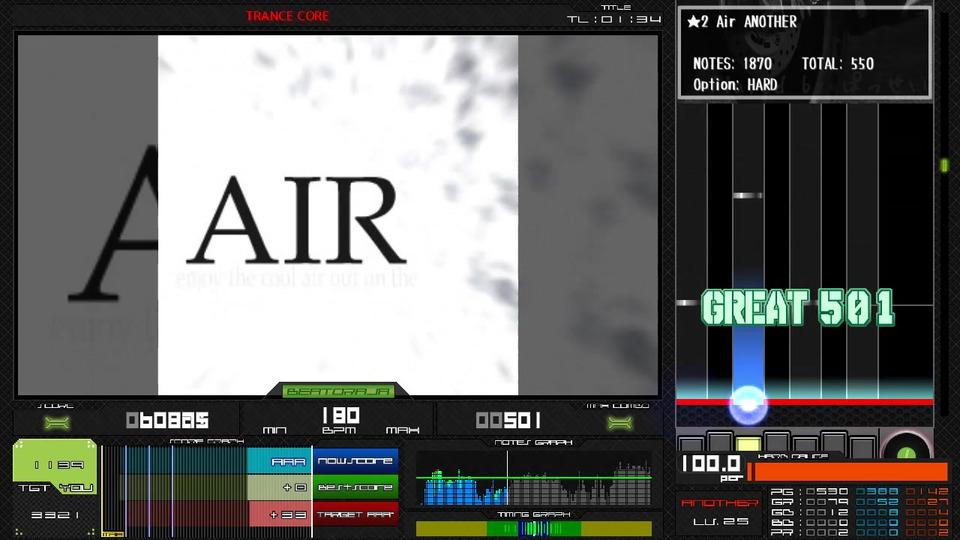Click the star icon before the song title
The width and height of the screenshot is (960, 540).
click(693, 22)
